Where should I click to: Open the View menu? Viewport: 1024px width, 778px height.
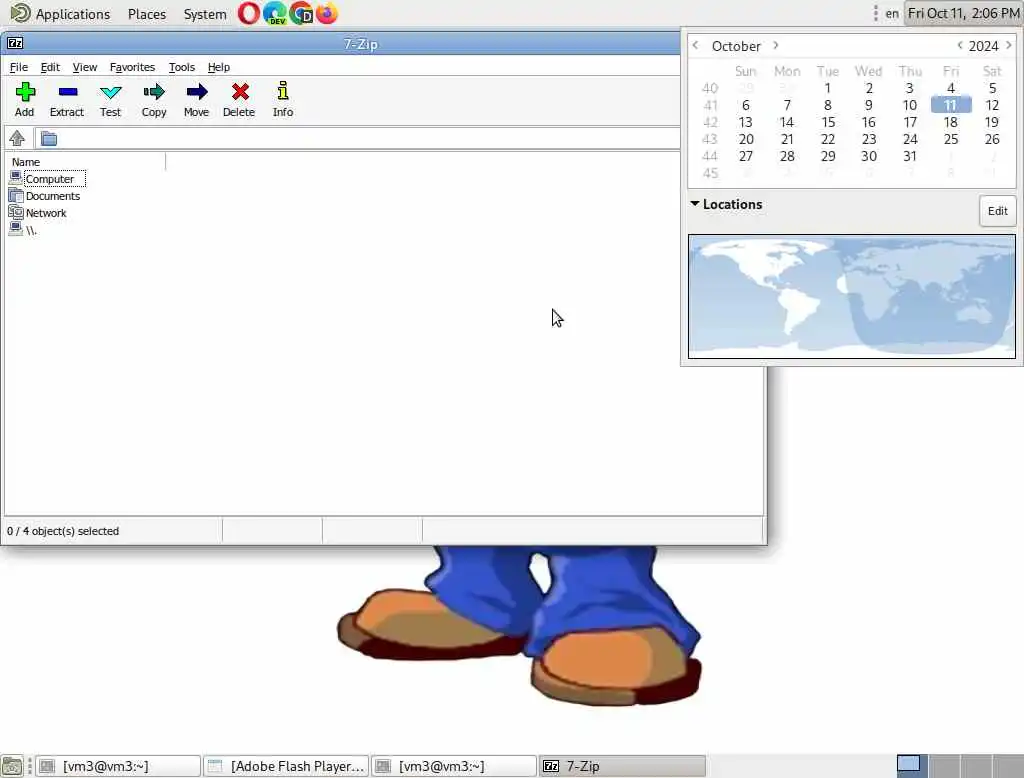pos(85,67)
